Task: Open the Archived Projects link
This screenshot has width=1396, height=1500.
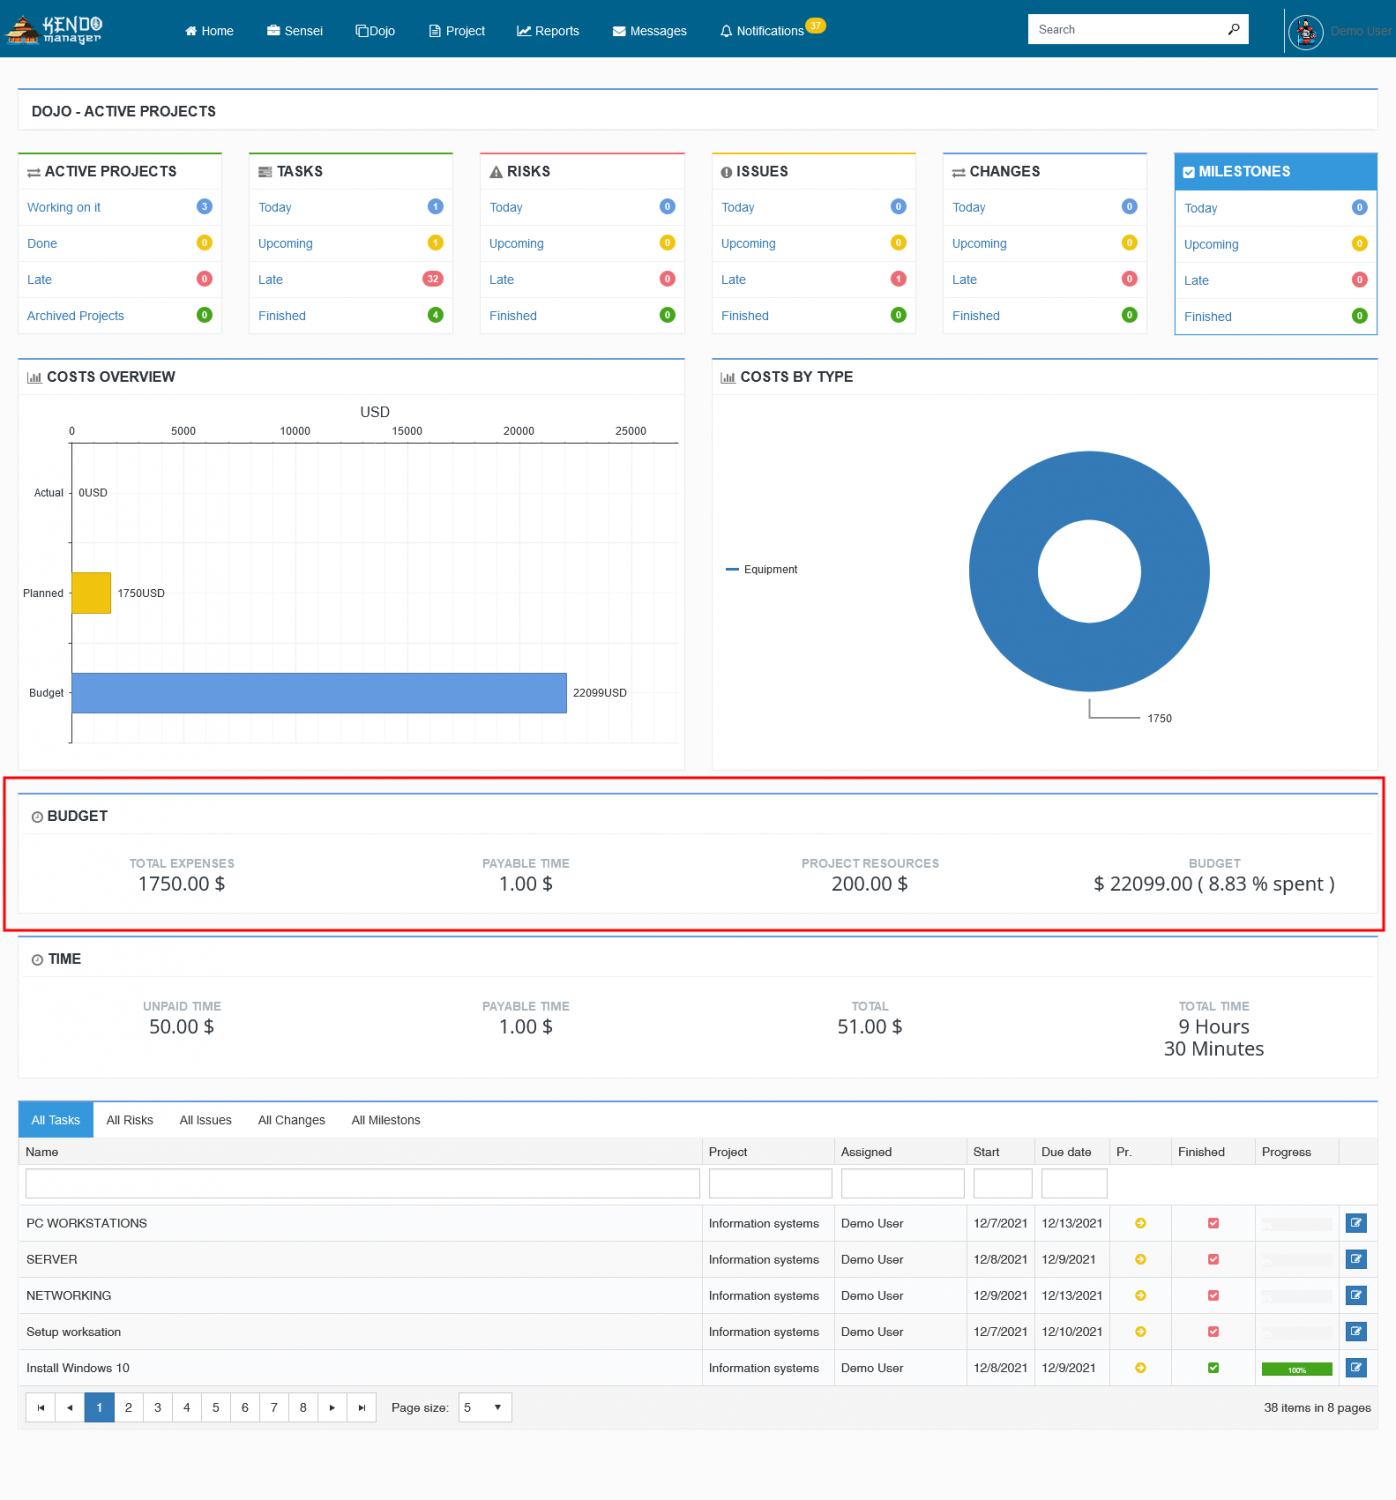Action: click(x=76, y=316)
